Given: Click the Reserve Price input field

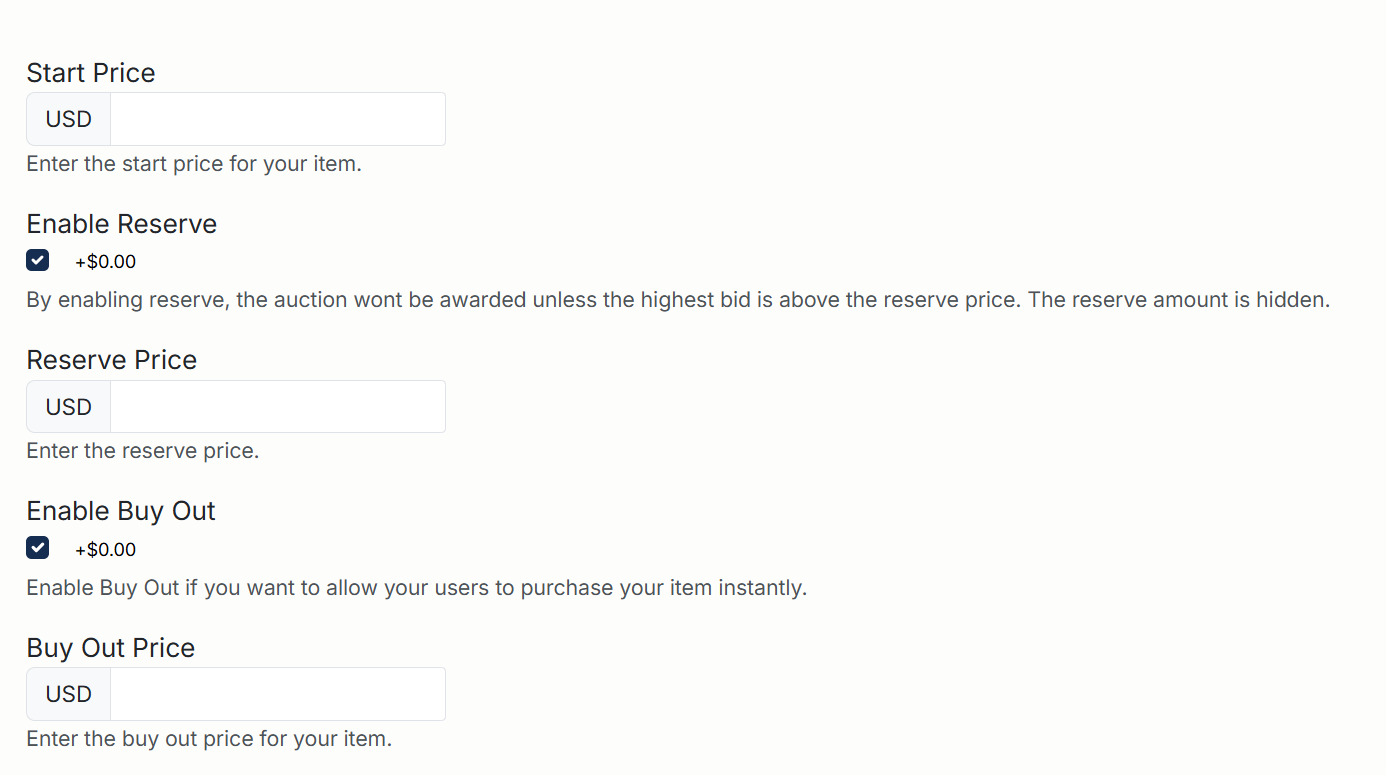Looking at the screenshot, I should pos(277,406).
